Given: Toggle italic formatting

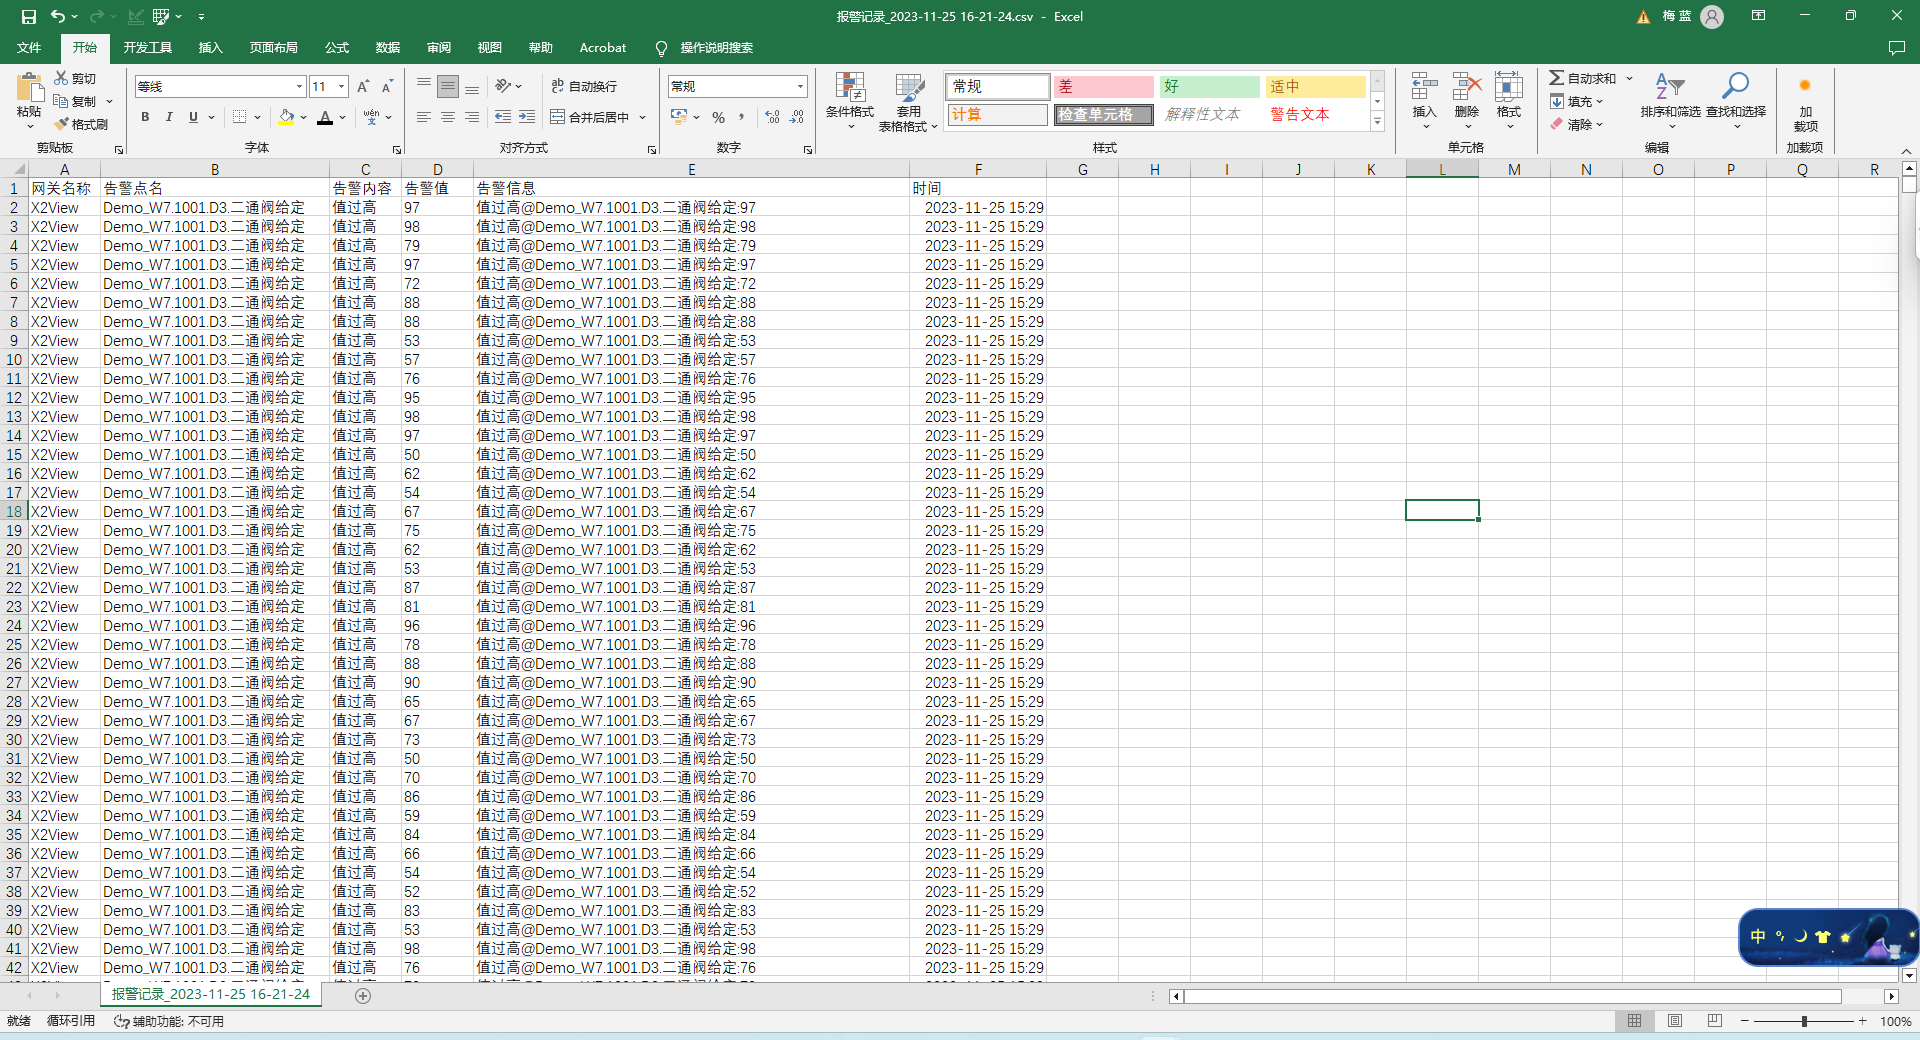Looking at the screenshot, I should (169, 117).
